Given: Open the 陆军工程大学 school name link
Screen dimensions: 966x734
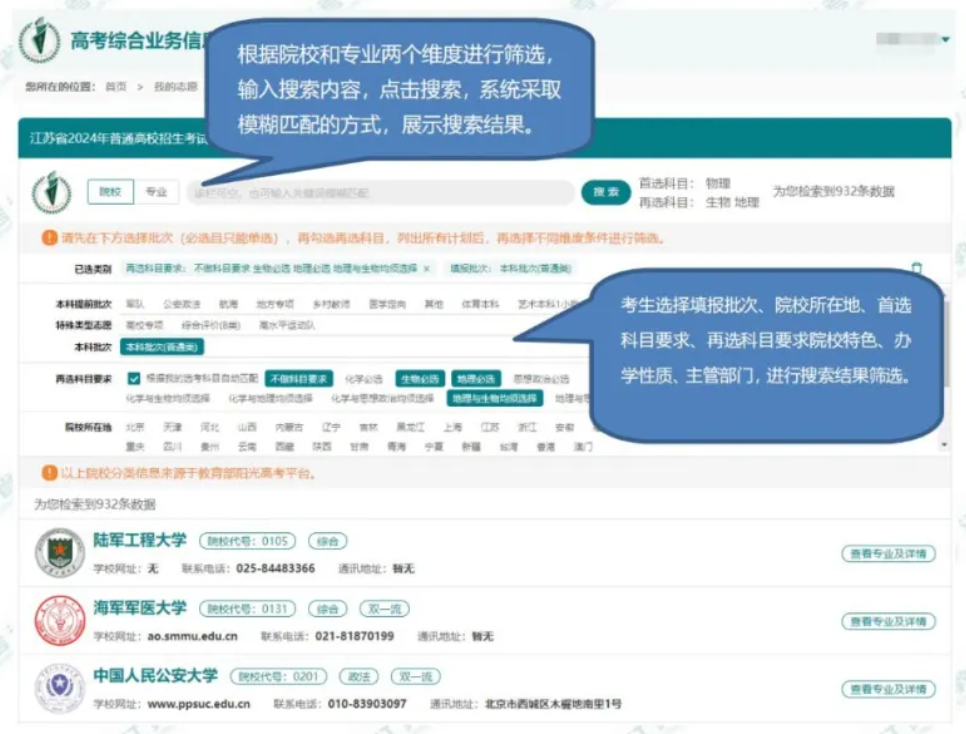Looking at the screenshot, I should click(x=140, y=540).
